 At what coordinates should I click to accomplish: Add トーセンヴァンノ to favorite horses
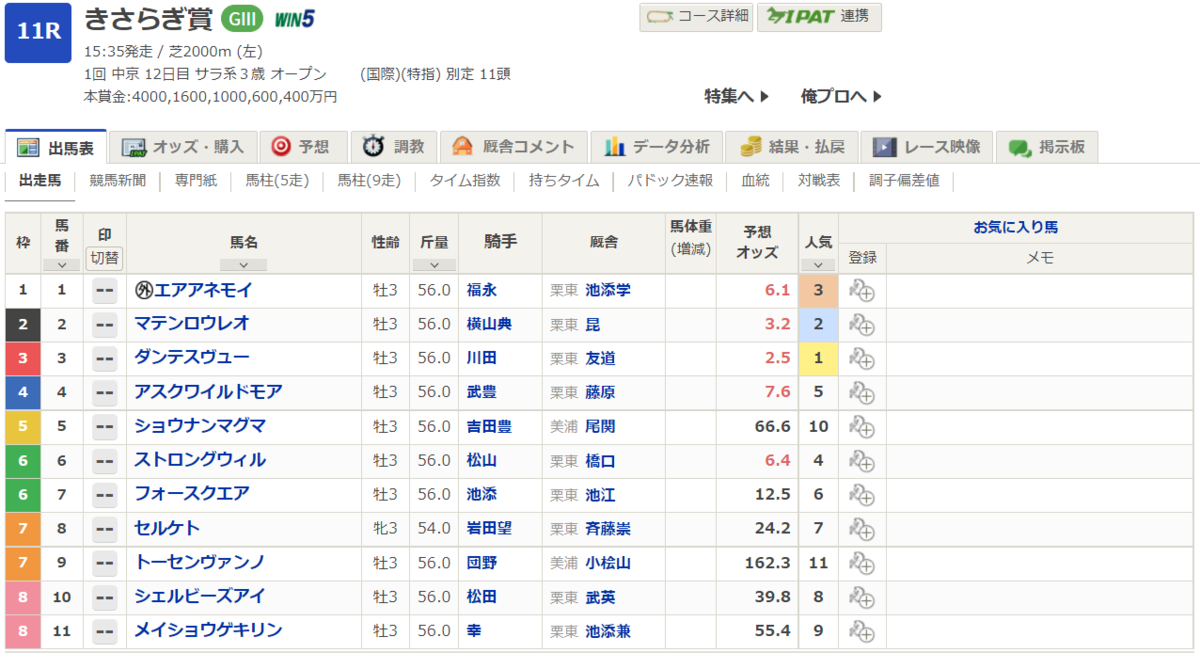tap(862, 563)
